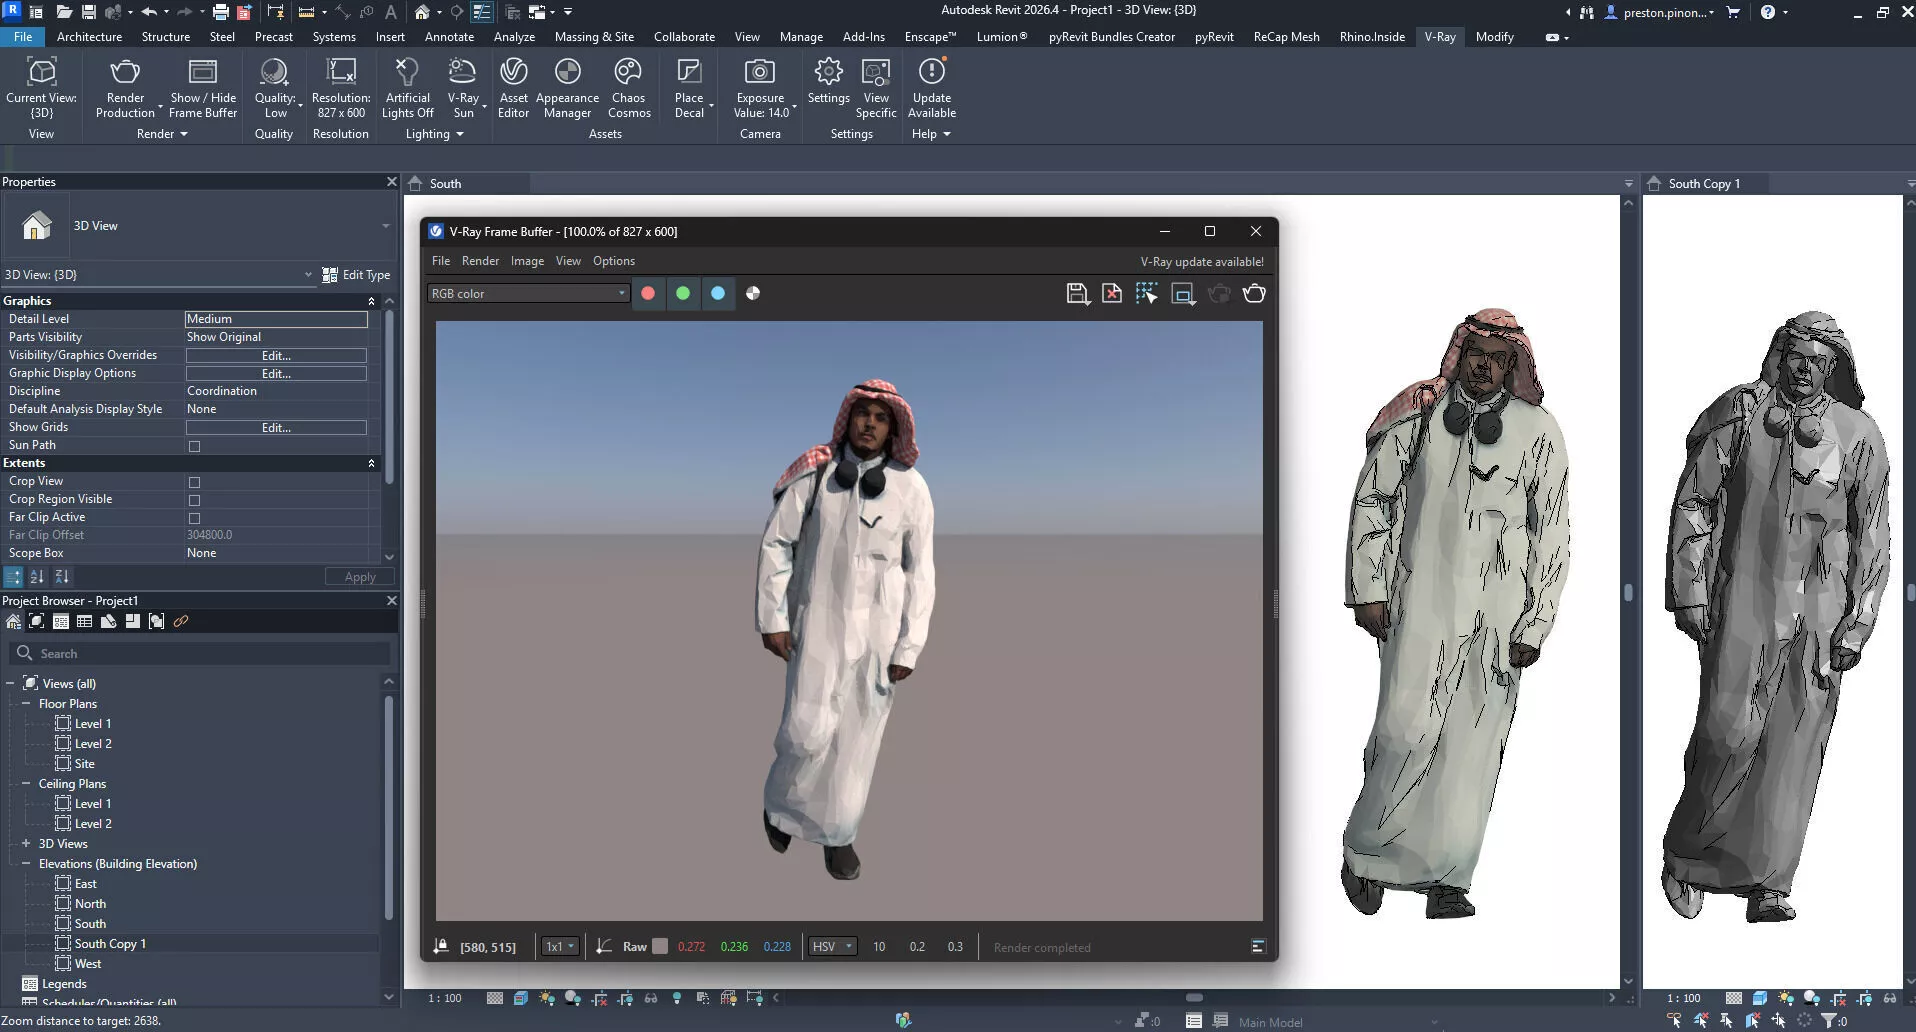
Task: Open the Architecture ribbon tab
Action: click(89, 37)
